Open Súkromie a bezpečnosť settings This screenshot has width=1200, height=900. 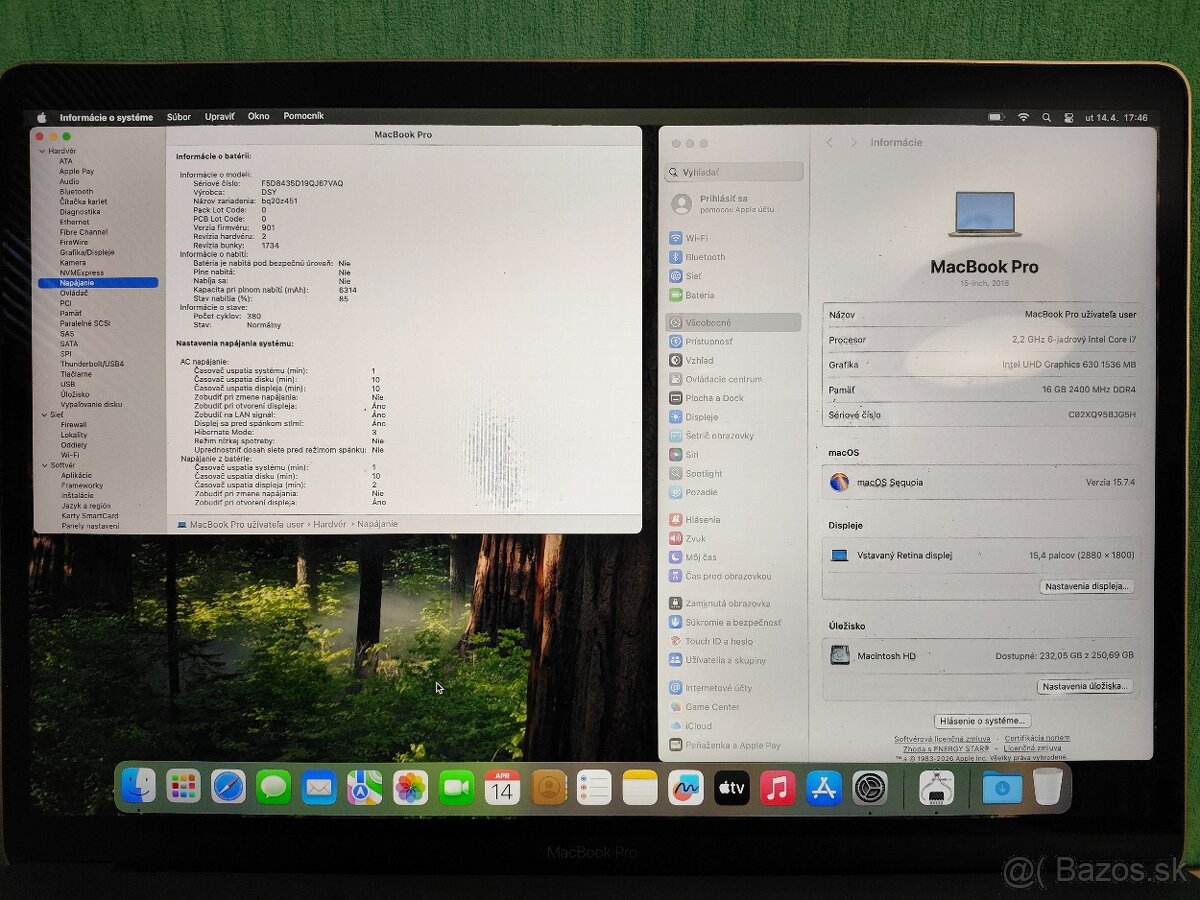coord(723,622)
